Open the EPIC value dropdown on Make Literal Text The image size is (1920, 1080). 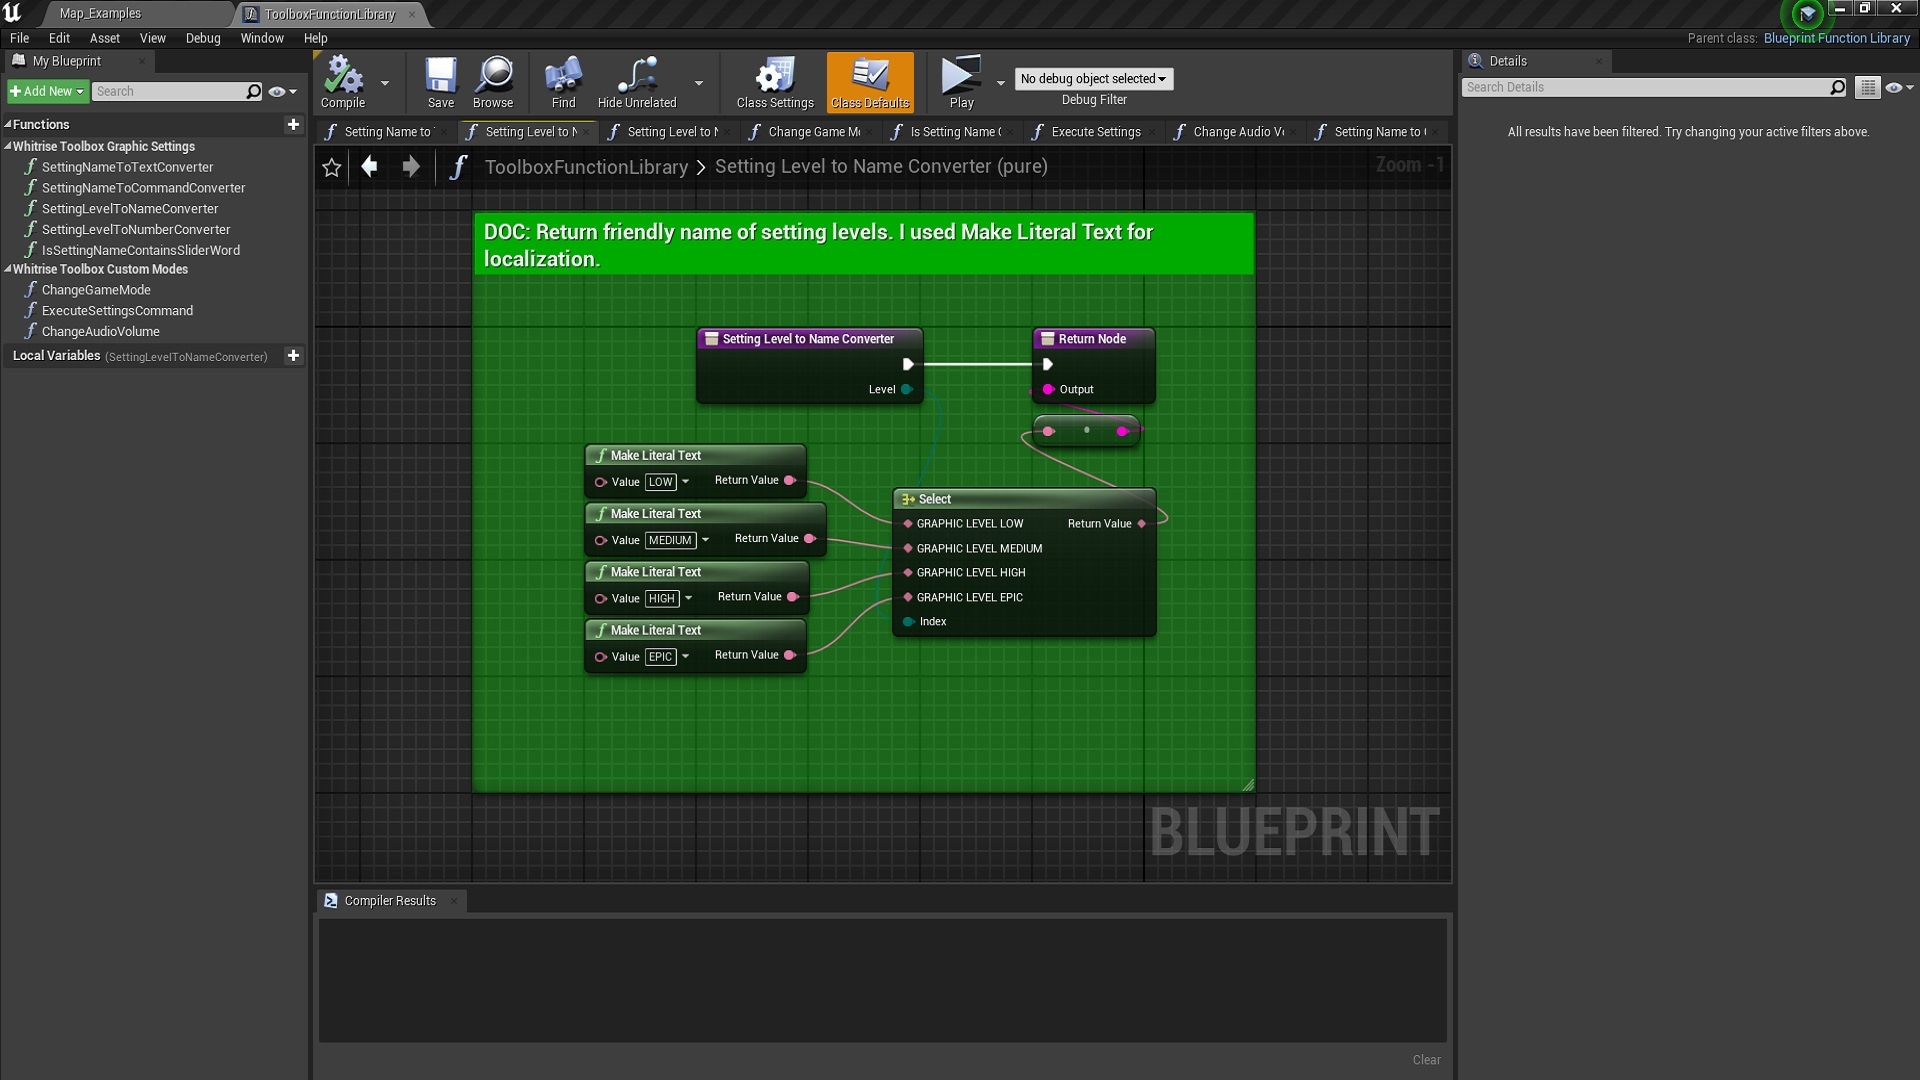683,657
